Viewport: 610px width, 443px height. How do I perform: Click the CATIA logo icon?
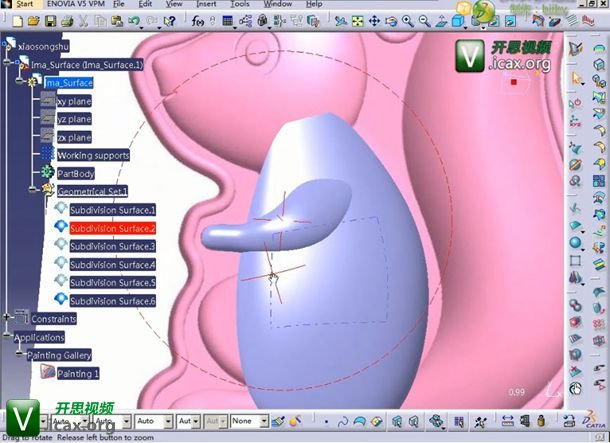tap(594, 420)
